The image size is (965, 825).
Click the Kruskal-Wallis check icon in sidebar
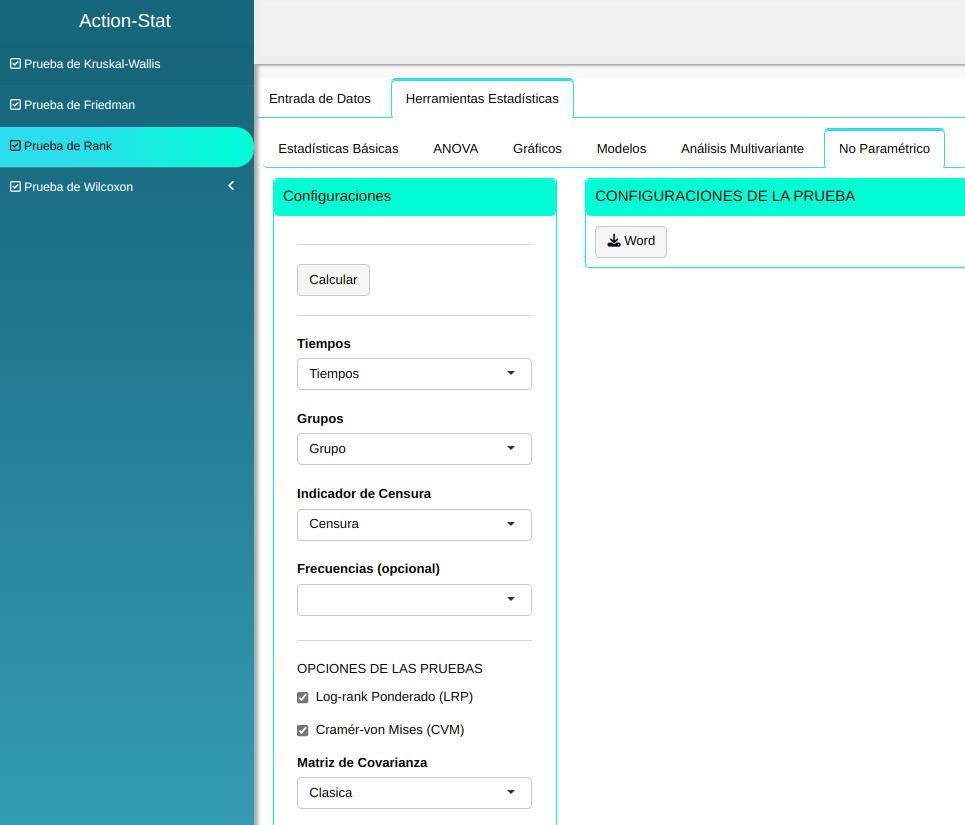click(15, 64)
